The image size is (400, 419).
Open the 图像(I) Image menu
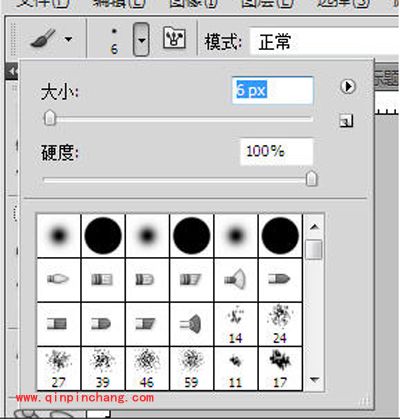[193, 3]
